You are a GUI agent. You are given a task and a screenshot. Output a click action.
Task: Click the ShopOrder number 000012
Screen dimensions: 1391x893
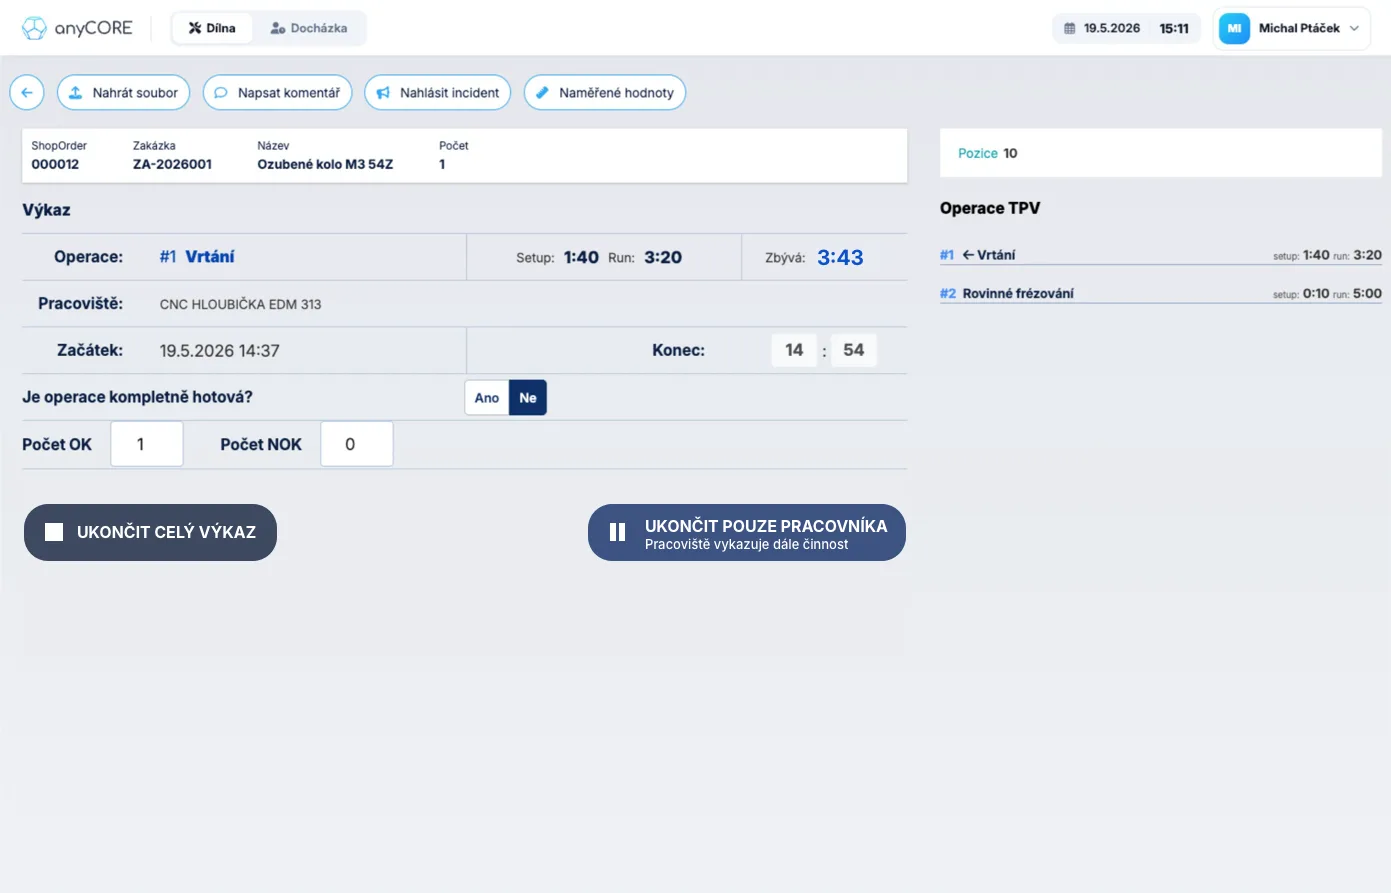[x=55, y=164]
